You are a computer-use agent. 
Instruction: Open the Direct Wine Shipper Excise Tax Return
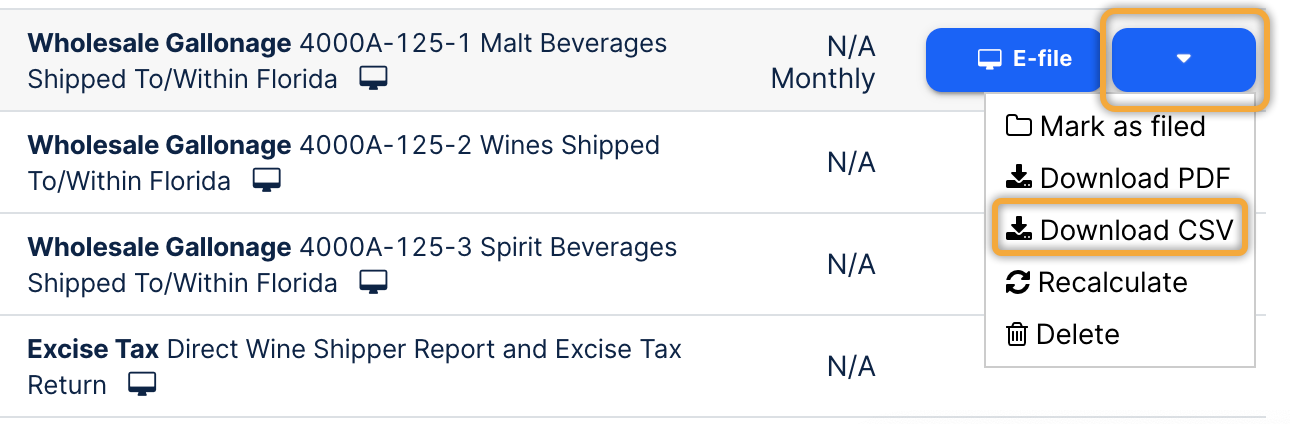[x=354, y=349]
